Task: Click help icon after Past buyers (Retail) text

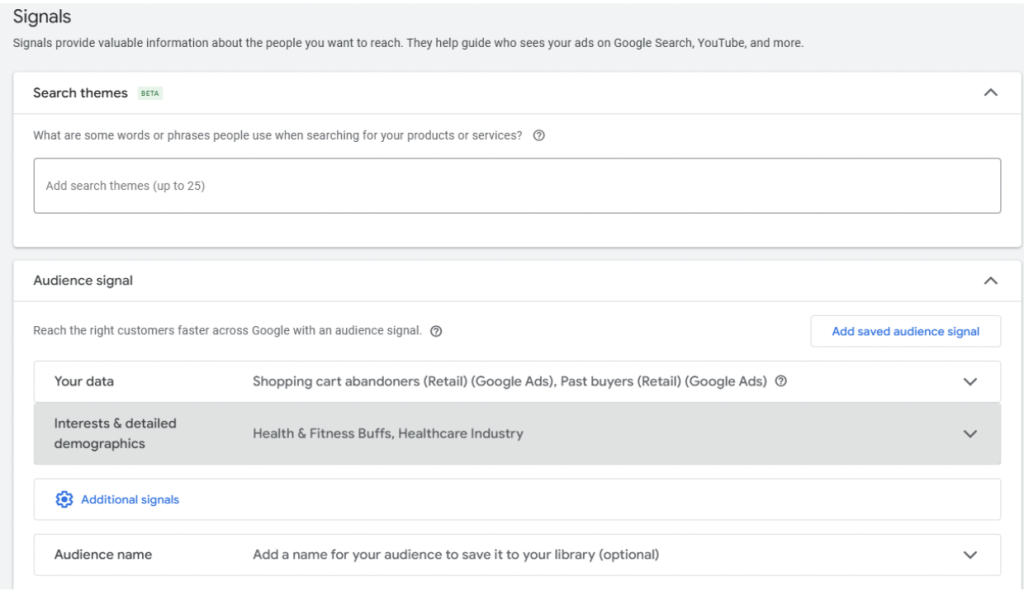Action: [x=781, y=381]
